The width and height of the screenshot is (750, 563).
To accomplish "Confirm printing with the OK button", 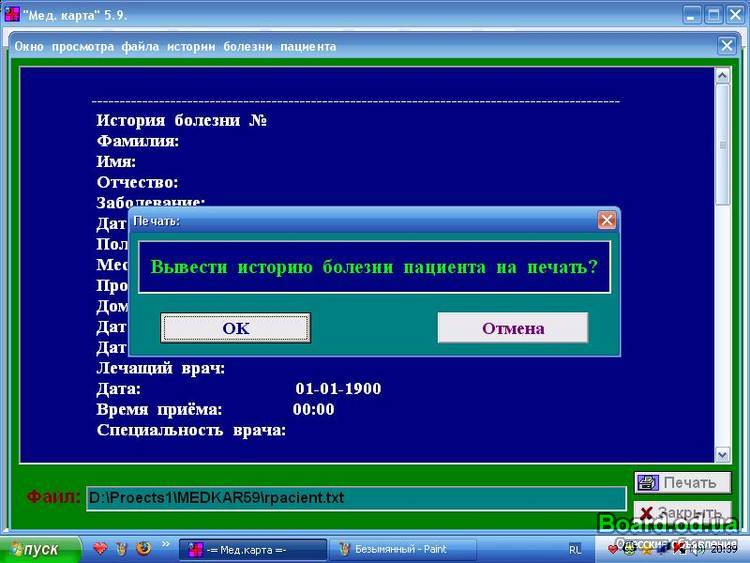I will coord(236,328).
